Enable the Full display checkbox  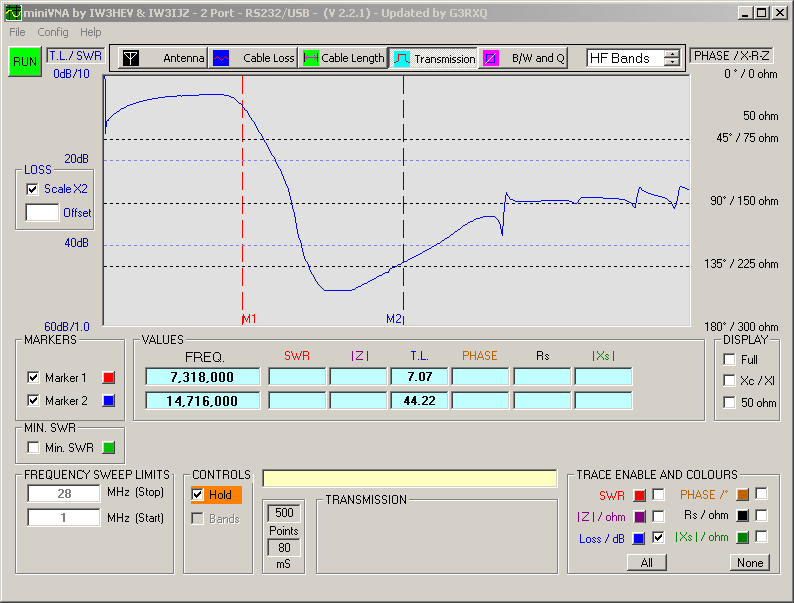tap(729, 359)
